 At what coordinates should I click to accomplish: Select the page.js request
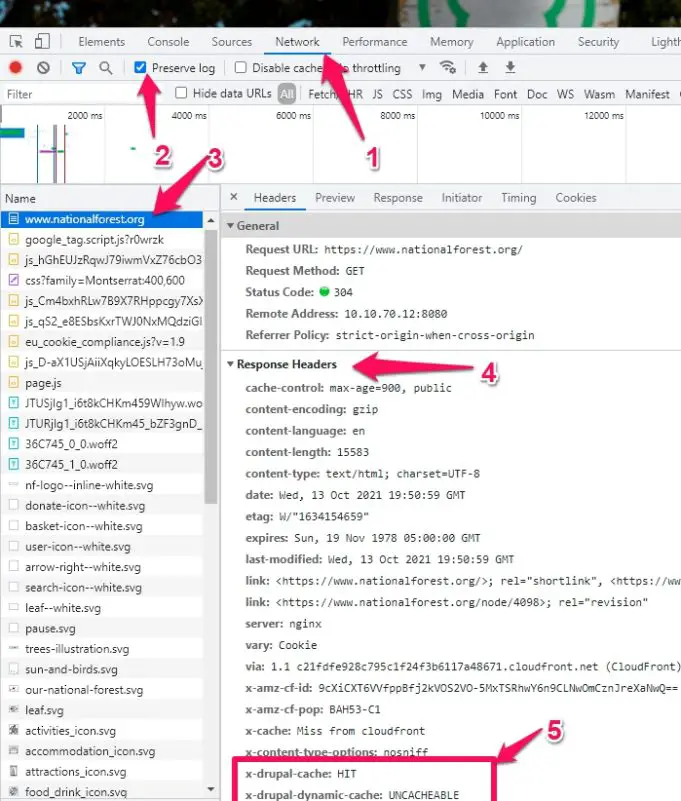click(x=43, y=382)
